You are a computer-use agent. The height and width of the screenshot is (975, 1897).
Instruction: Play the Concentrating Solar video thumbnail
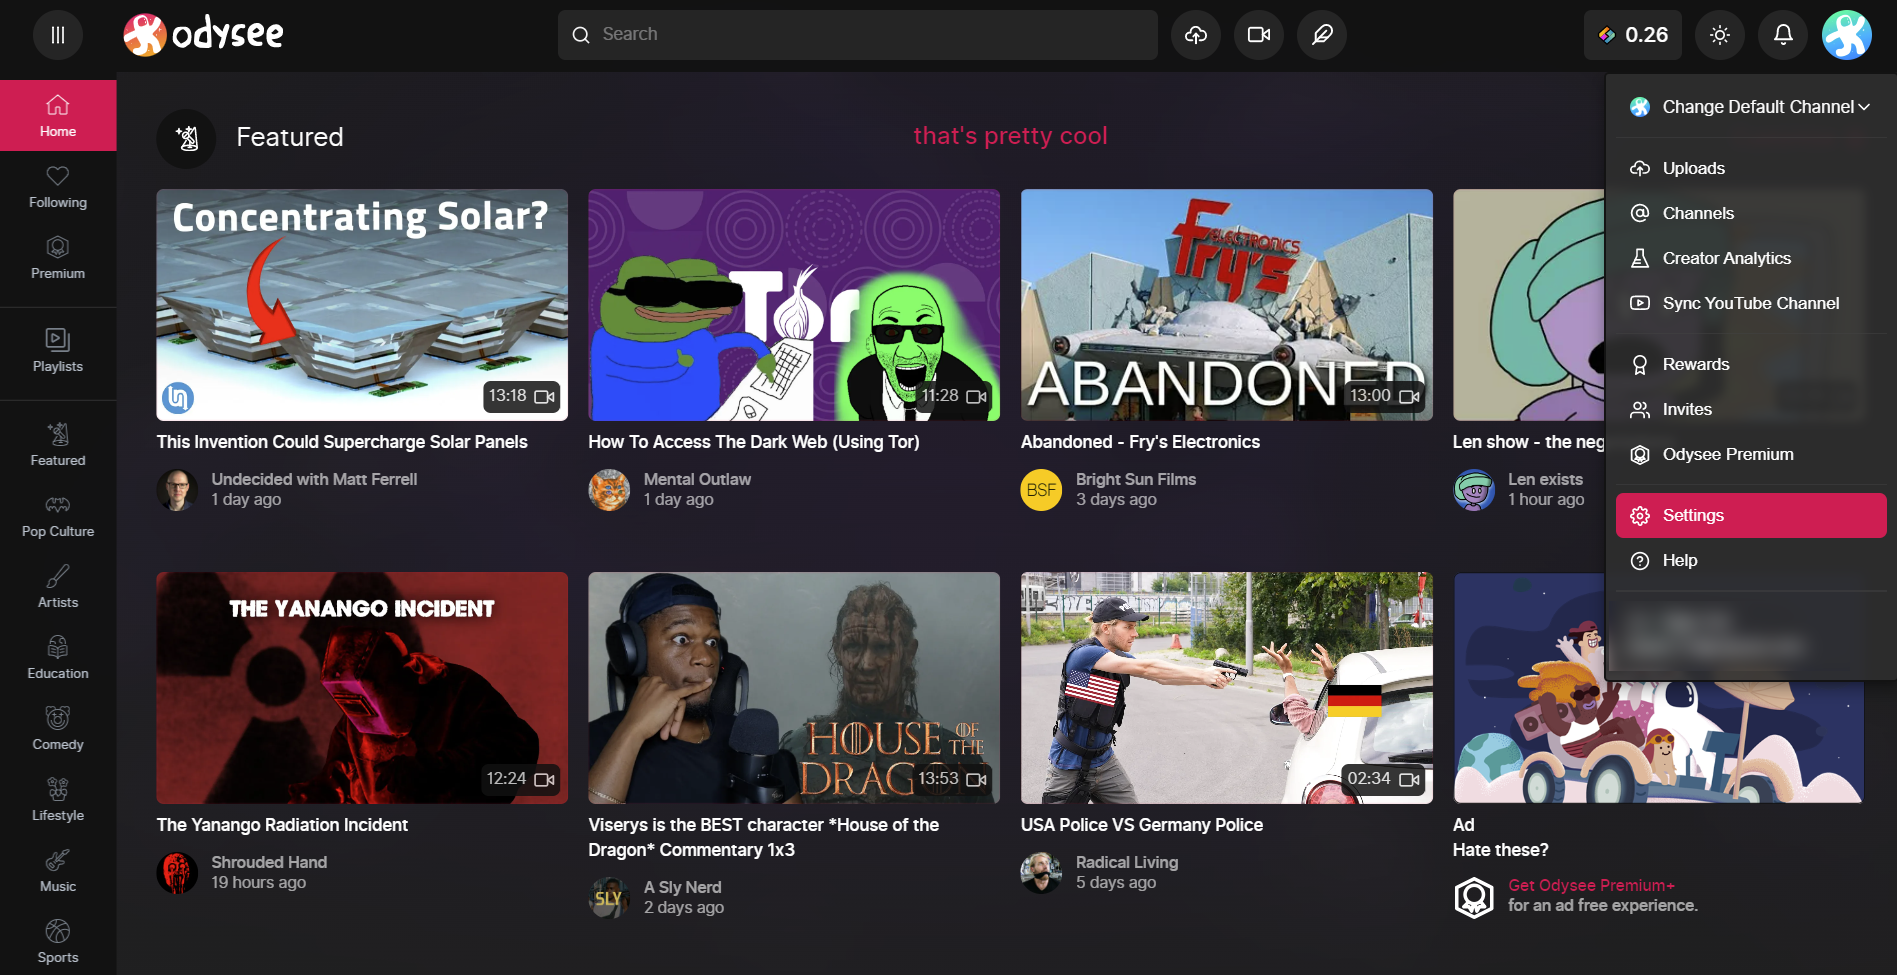coord(362,305)
